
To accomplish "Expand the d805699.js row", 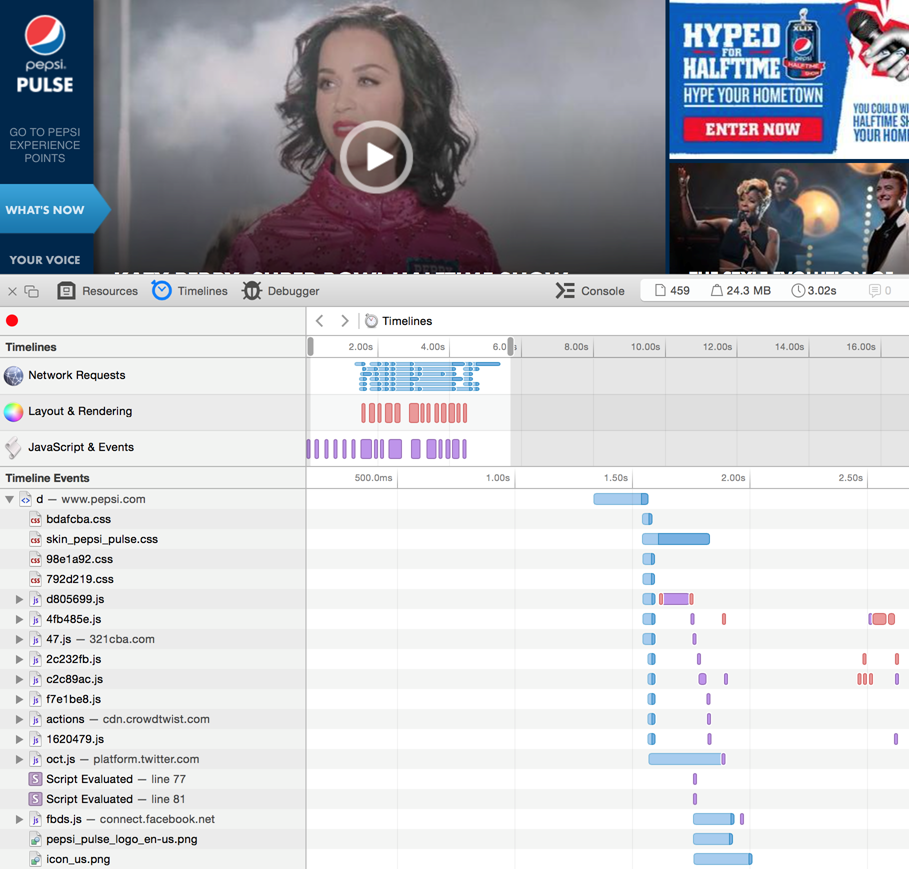I will pos(19,599).
